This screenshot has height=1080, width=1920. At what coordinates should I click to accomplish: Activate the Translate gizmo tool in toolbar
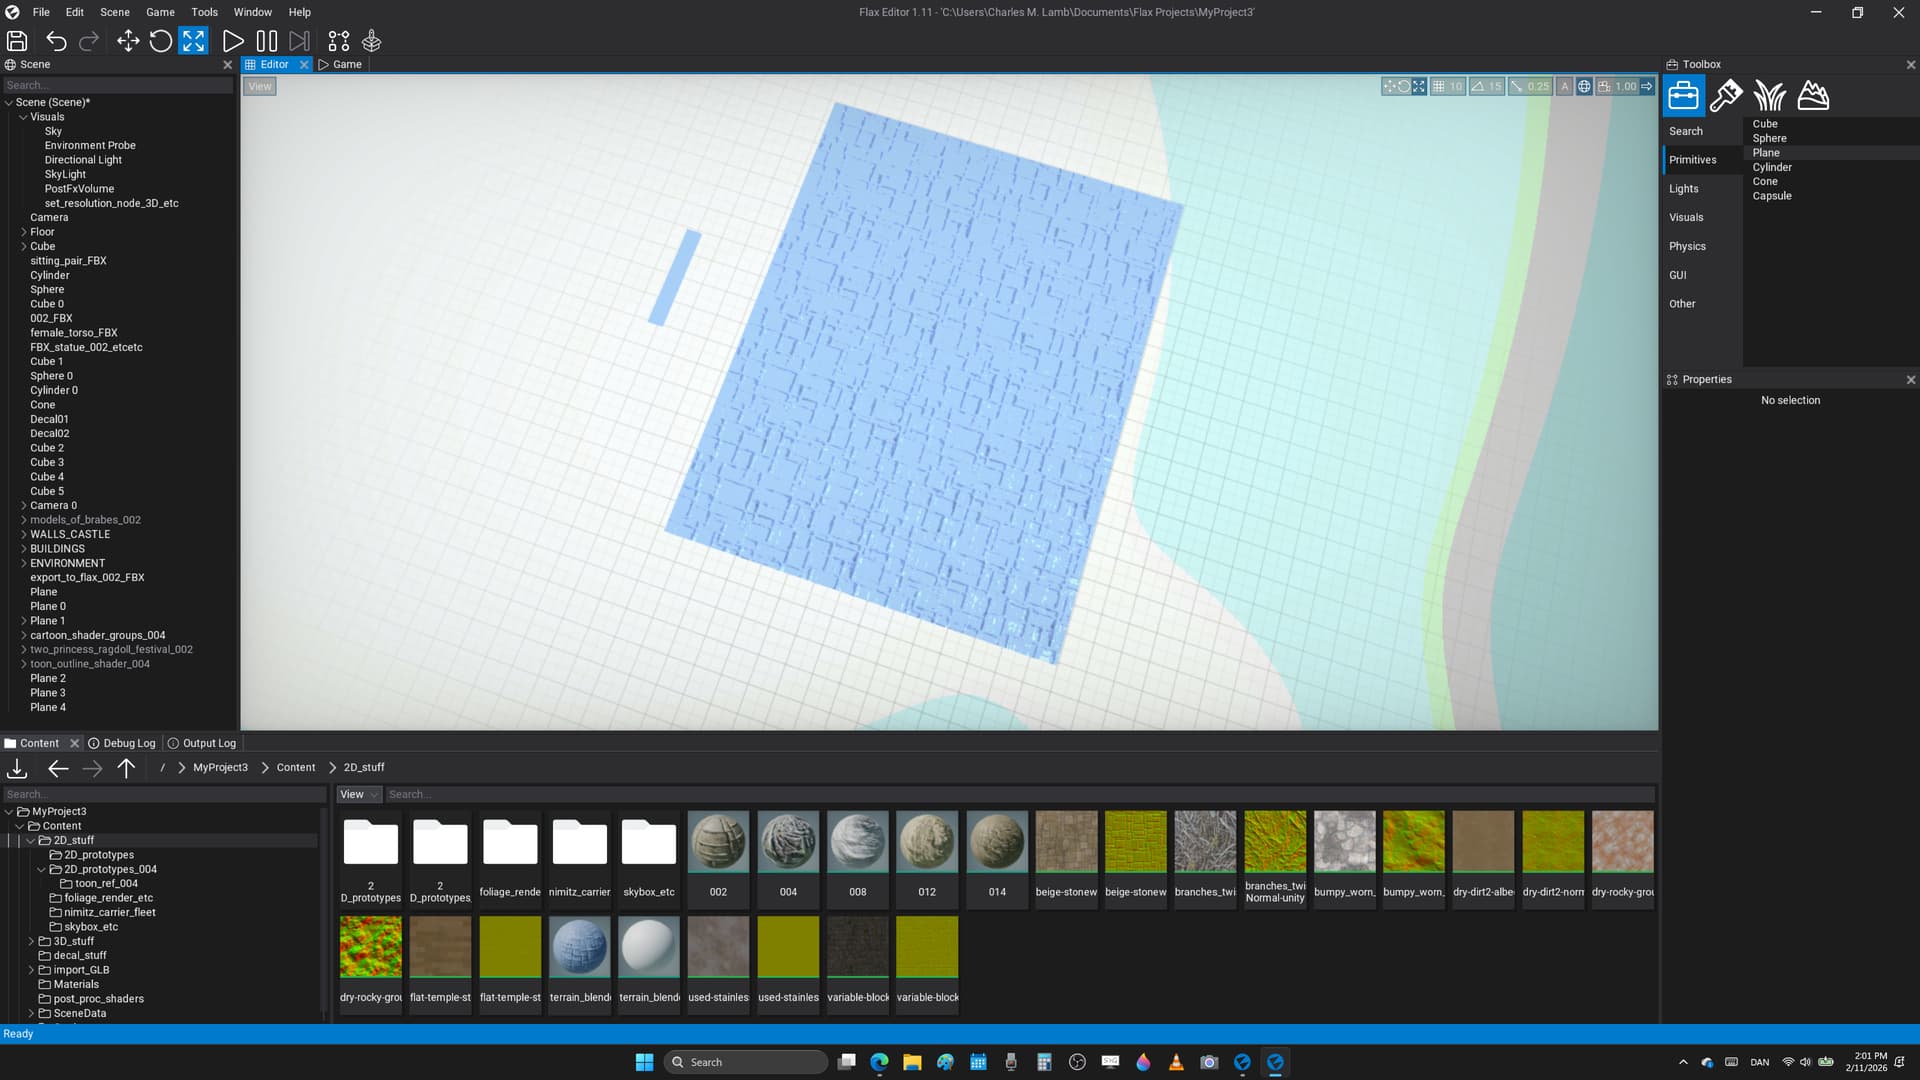coord(128,41)
